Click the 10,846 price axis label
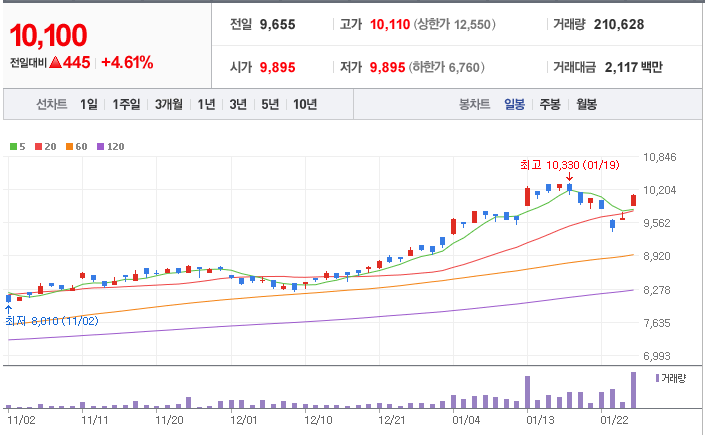 [x=660, y=157]
